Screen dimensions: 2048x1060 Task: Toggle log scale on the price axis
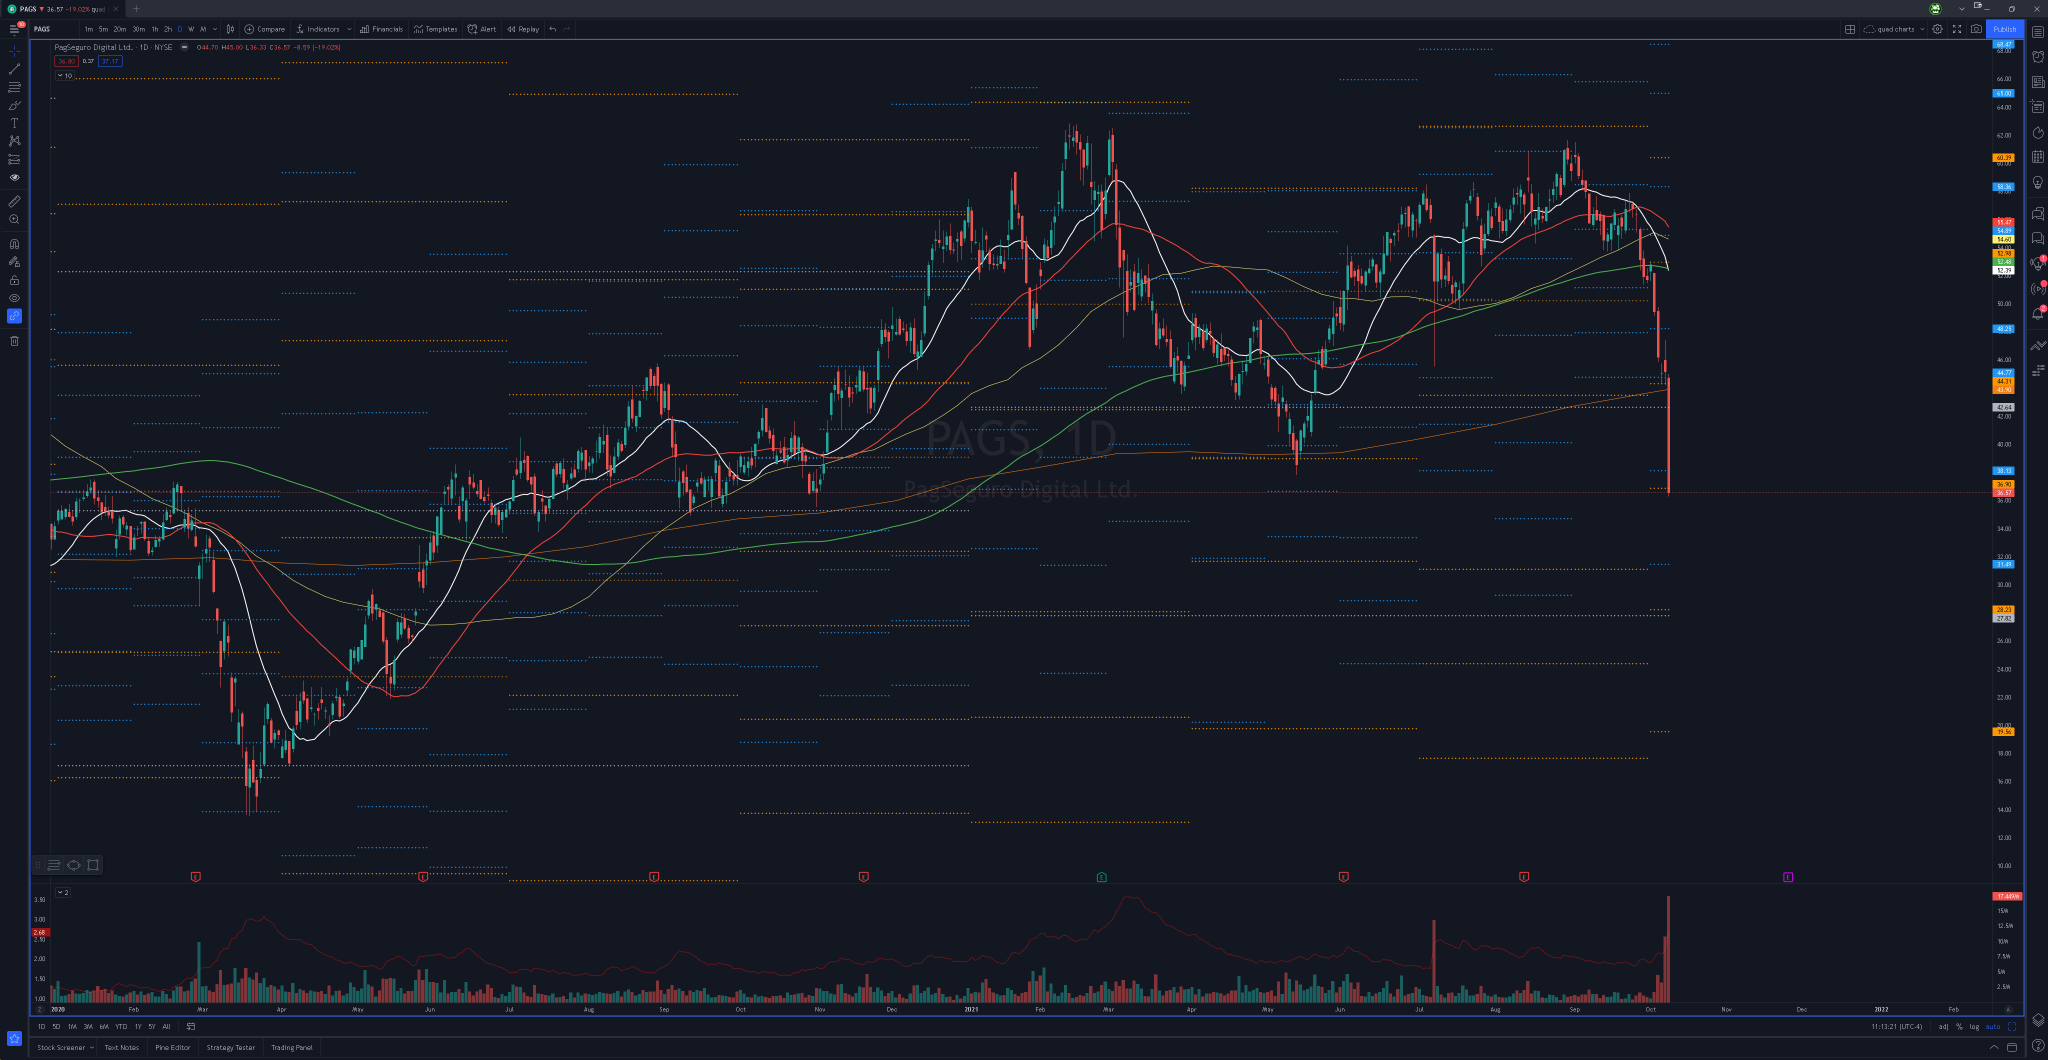click(1974, 1026)
